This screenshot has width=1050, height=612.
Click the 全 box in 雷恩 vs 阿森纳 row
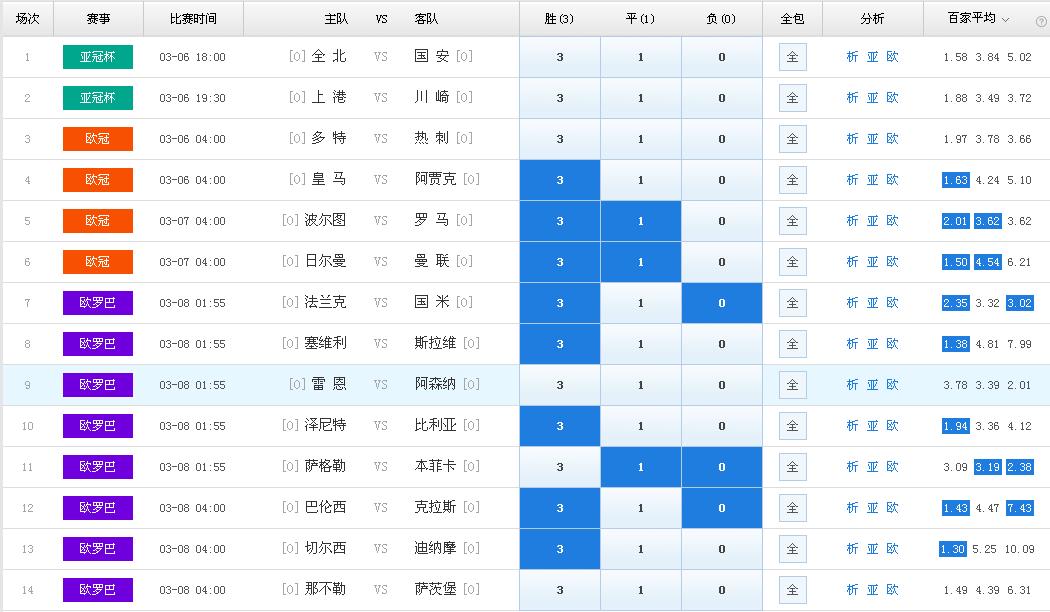coord(792,385)
